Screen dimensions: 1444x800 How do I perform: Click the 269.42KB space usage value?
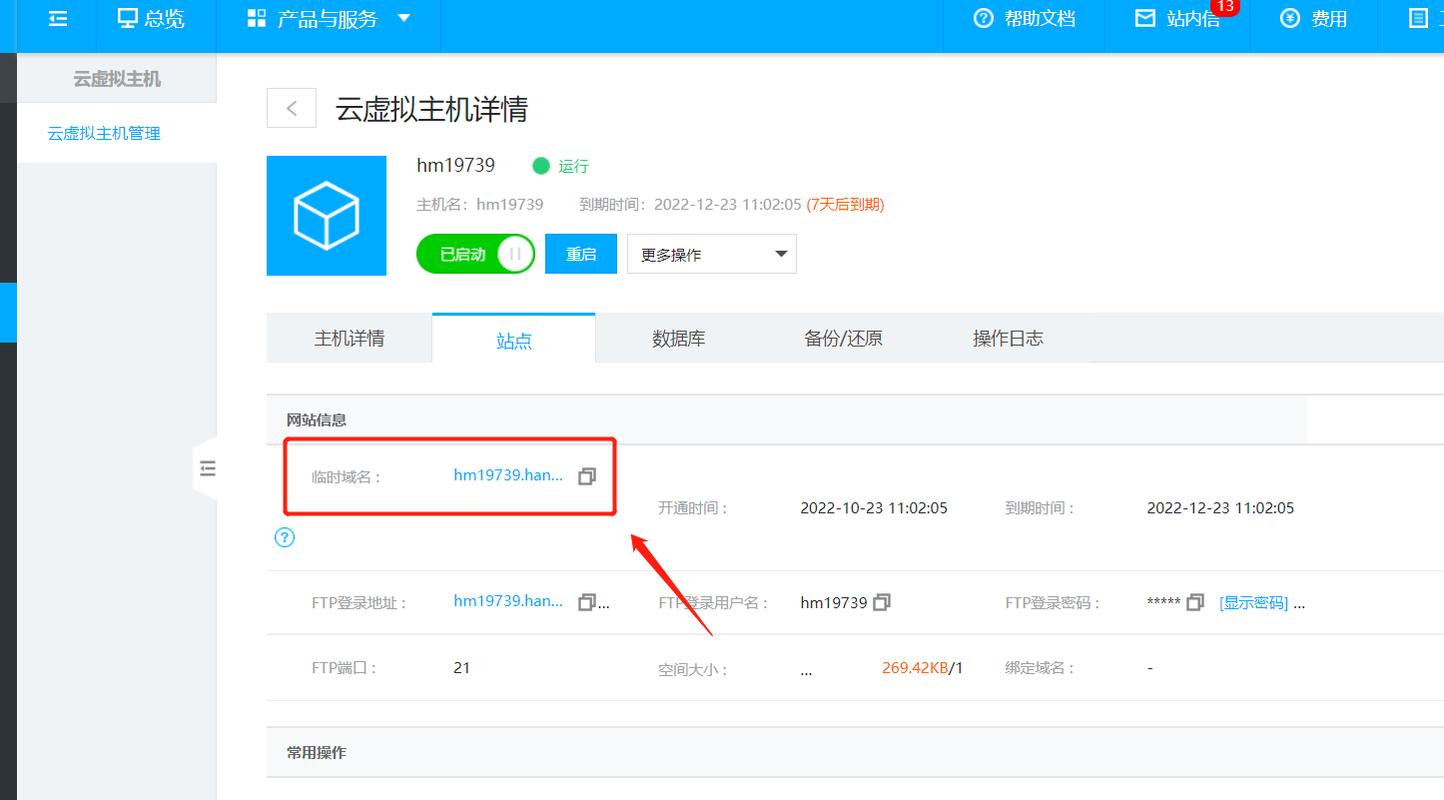point(915,667)
